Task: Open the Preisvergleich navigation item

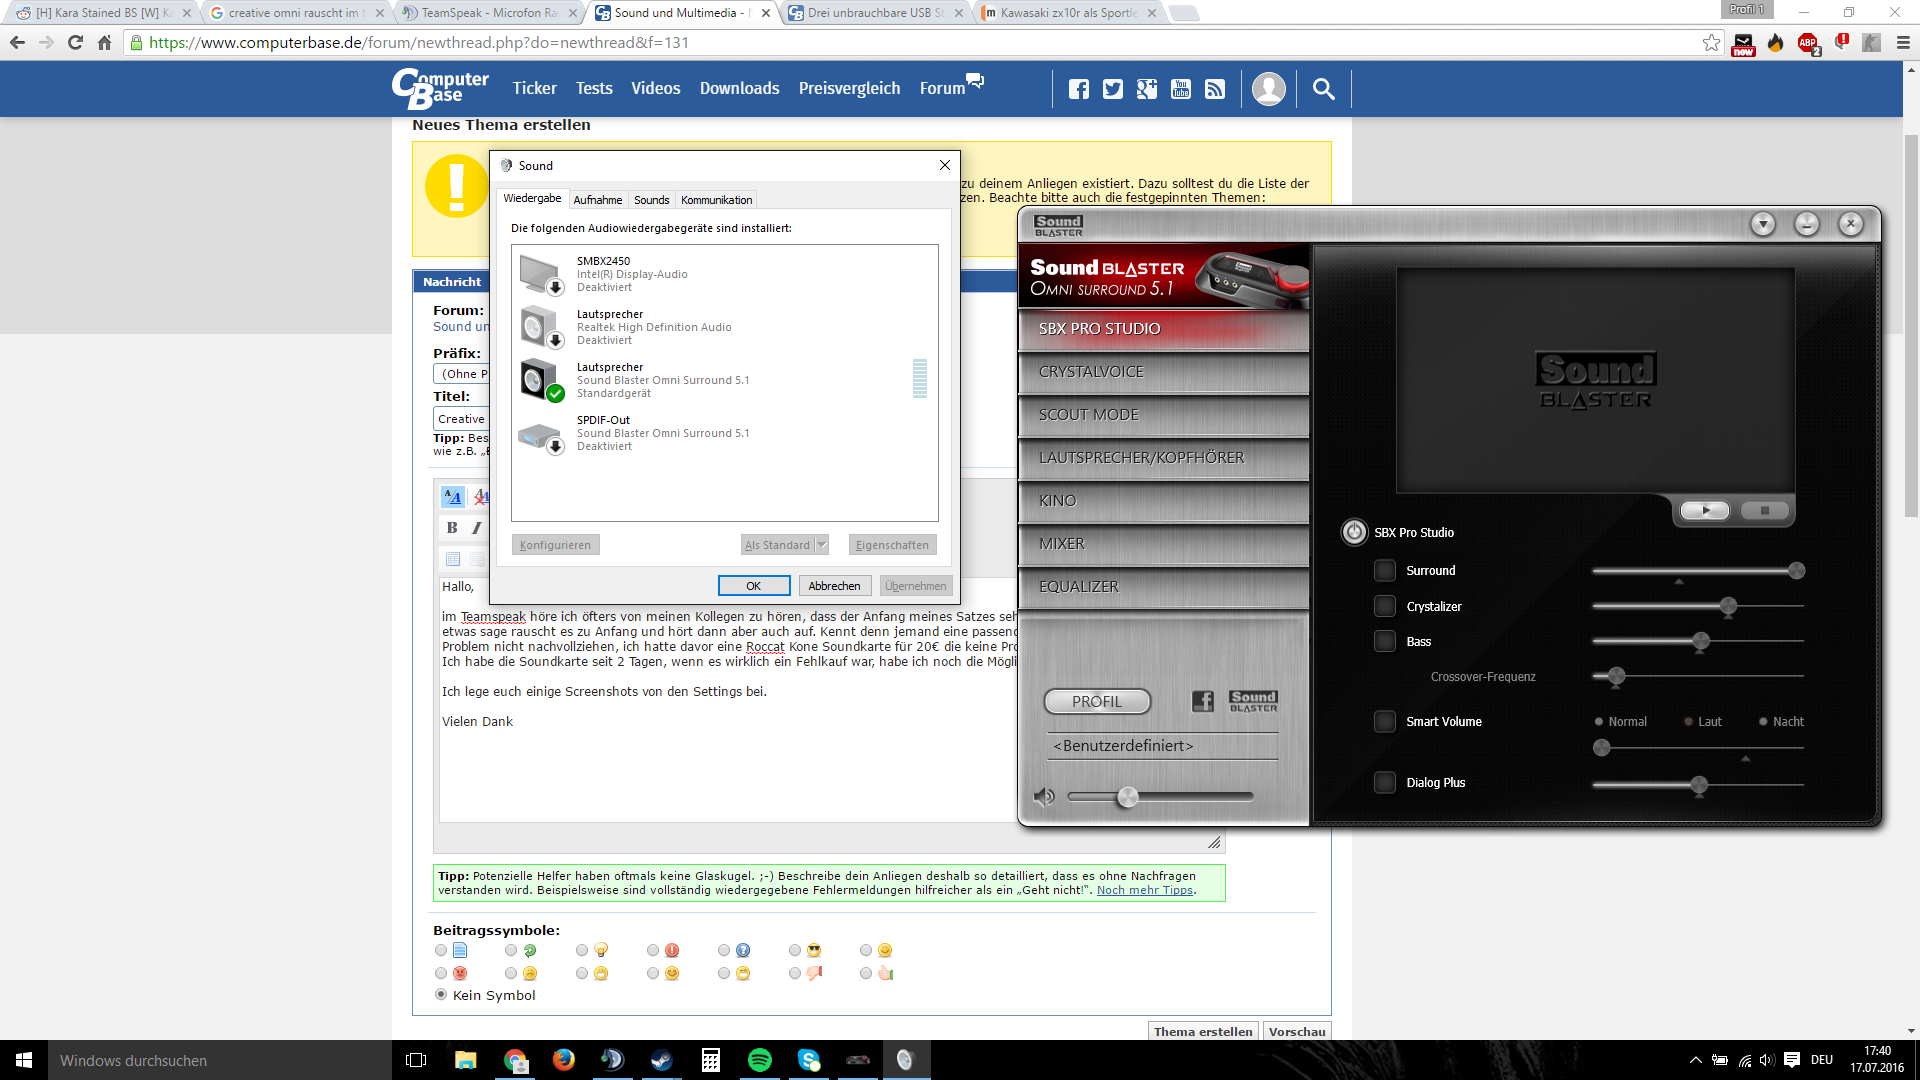Action: (x=849, y=89)
